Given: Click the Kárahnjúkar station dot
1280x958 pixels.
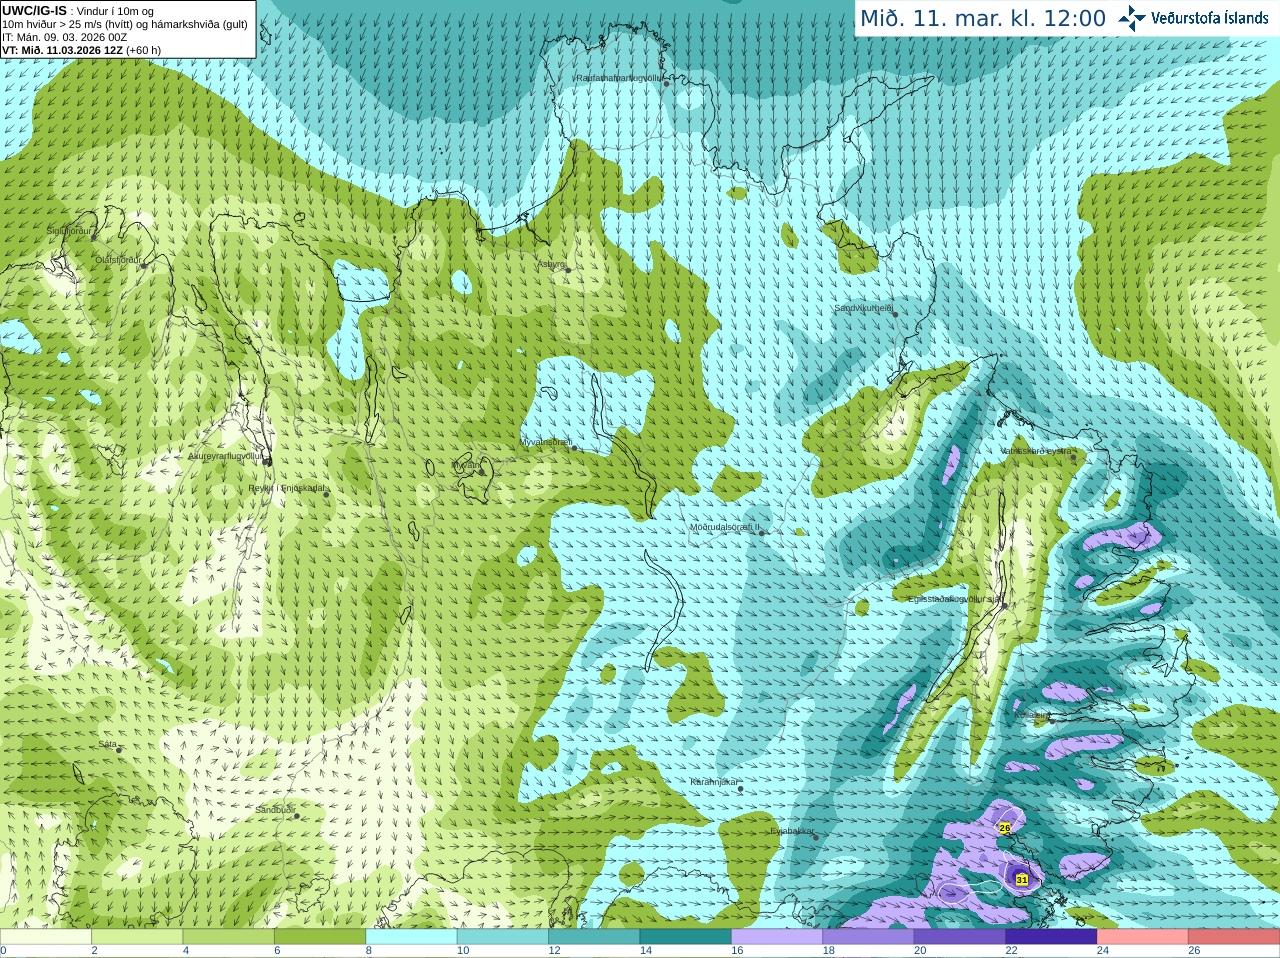Looking at the screenshot, I should [x=741, y=789].
